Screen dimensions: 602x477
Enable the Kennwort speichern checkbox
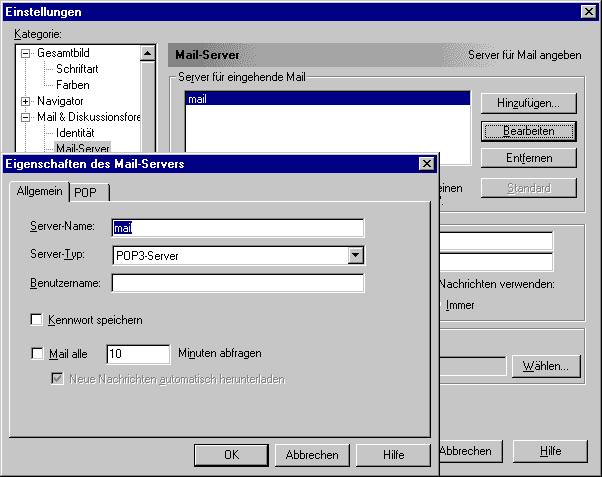click(x=38, y=320)
